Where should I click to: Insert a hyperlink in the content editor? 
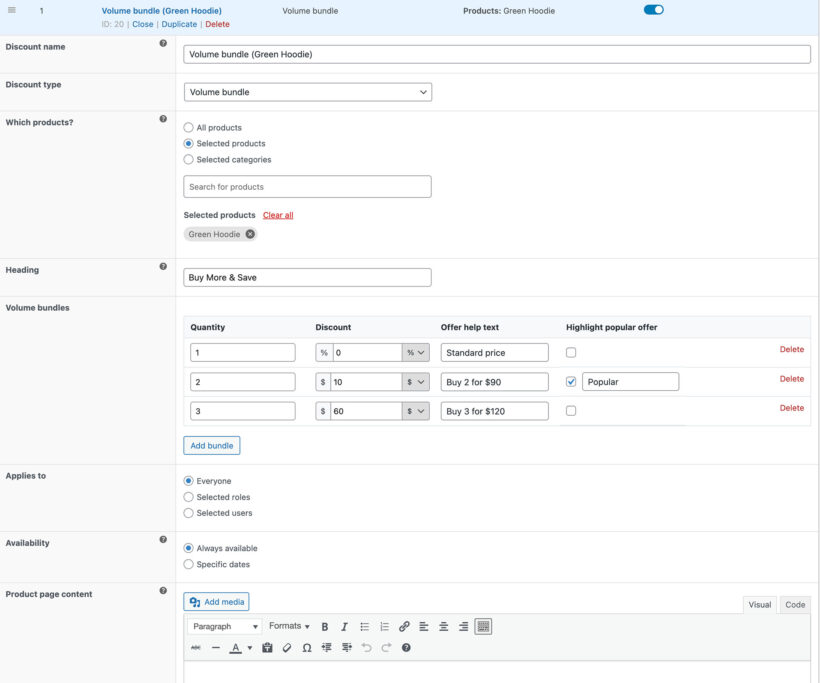pyautogui.click(x=404, y=626)
